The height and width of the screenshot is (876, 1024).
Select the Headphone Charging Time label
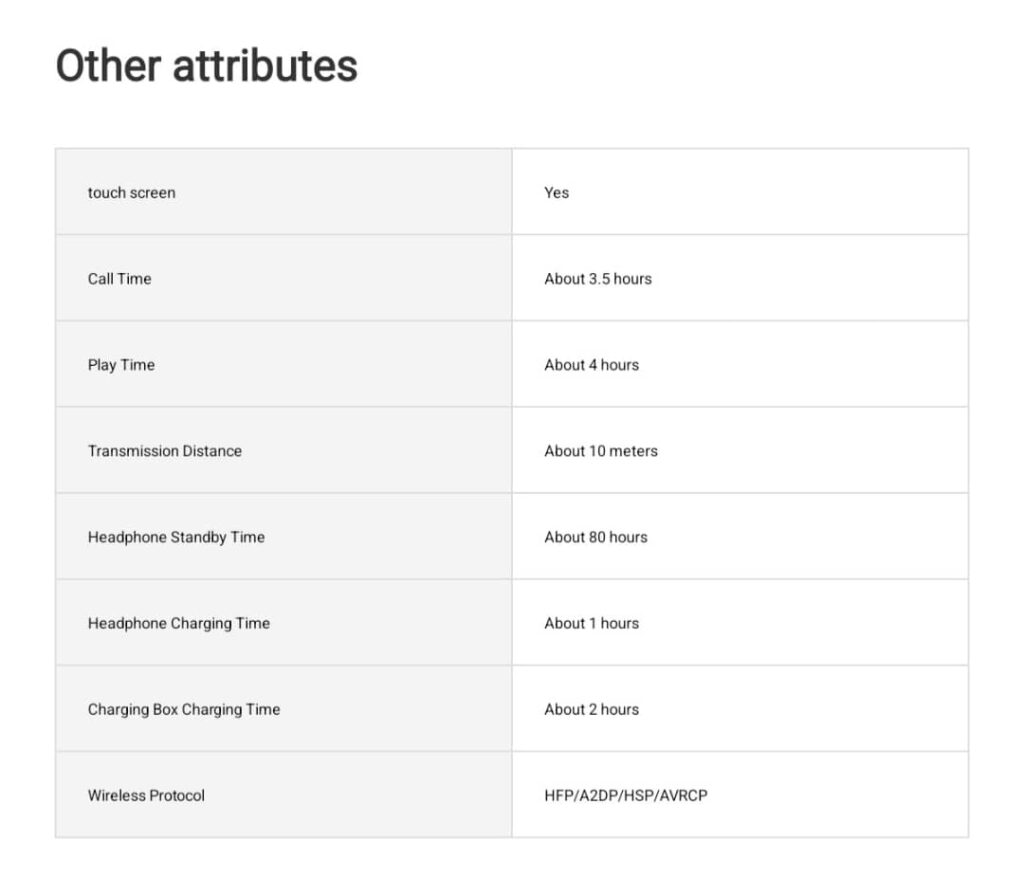(178, 623)
